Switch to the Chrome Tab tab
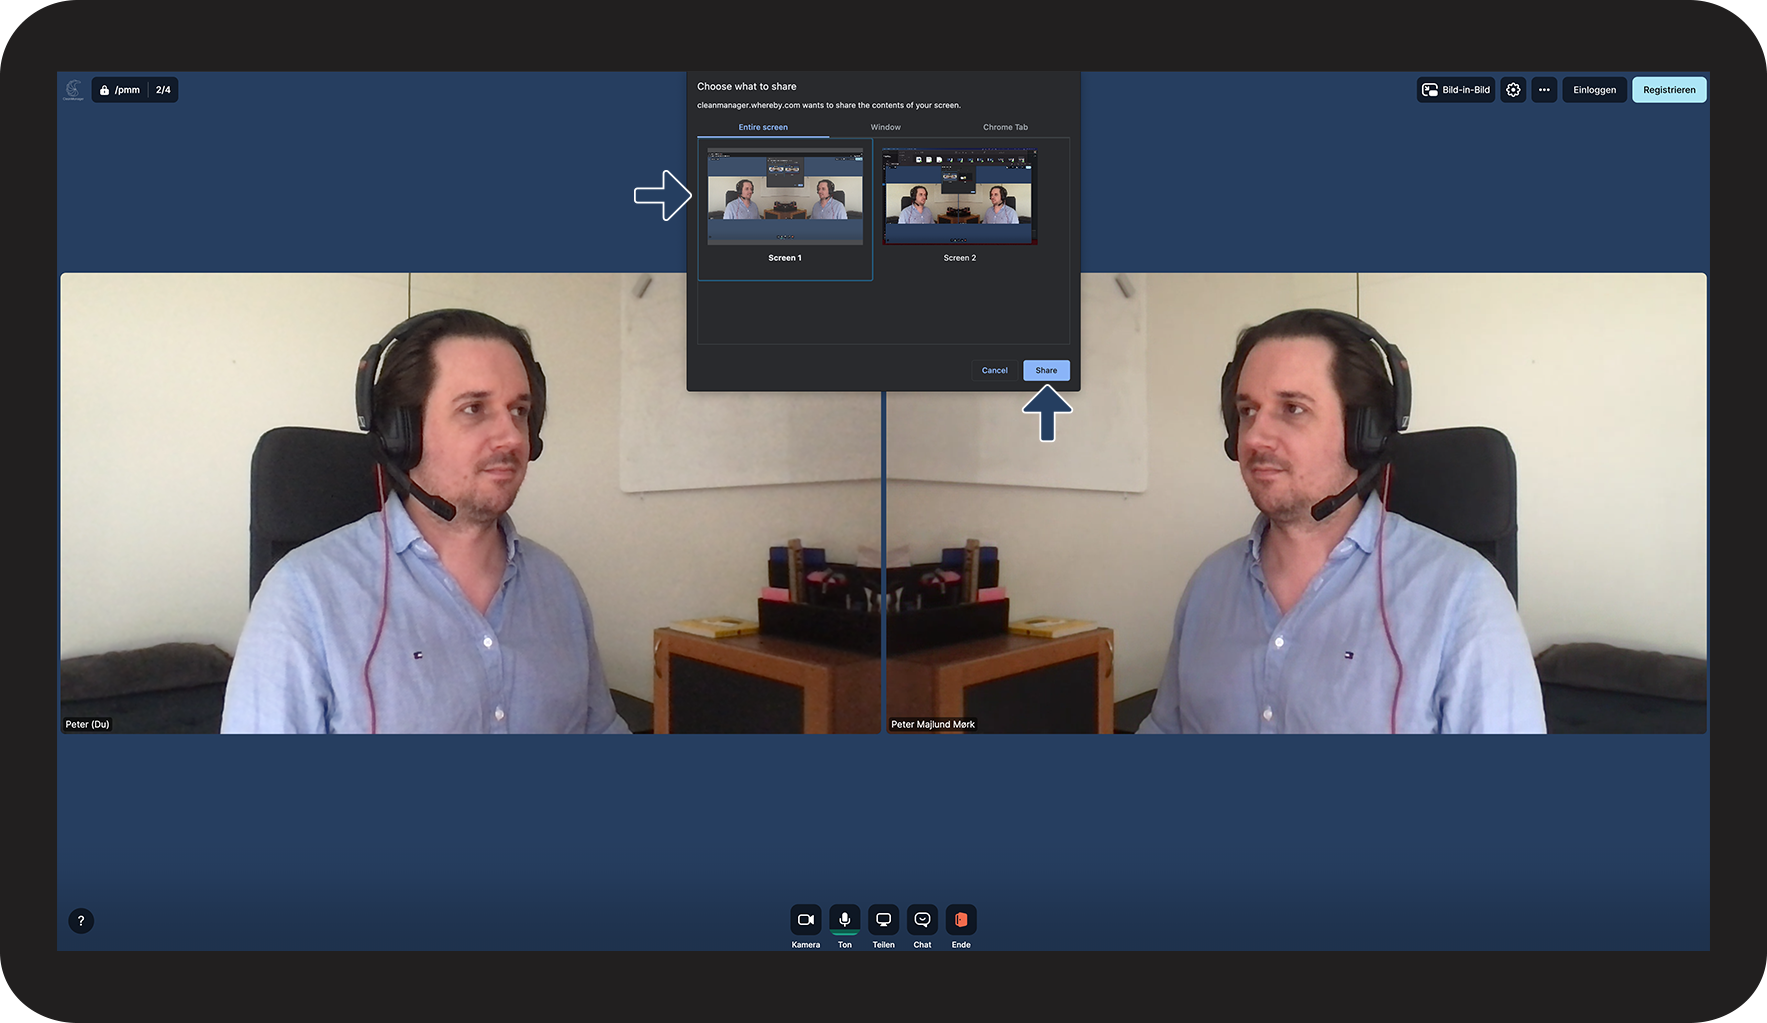 click(1005, 127)
